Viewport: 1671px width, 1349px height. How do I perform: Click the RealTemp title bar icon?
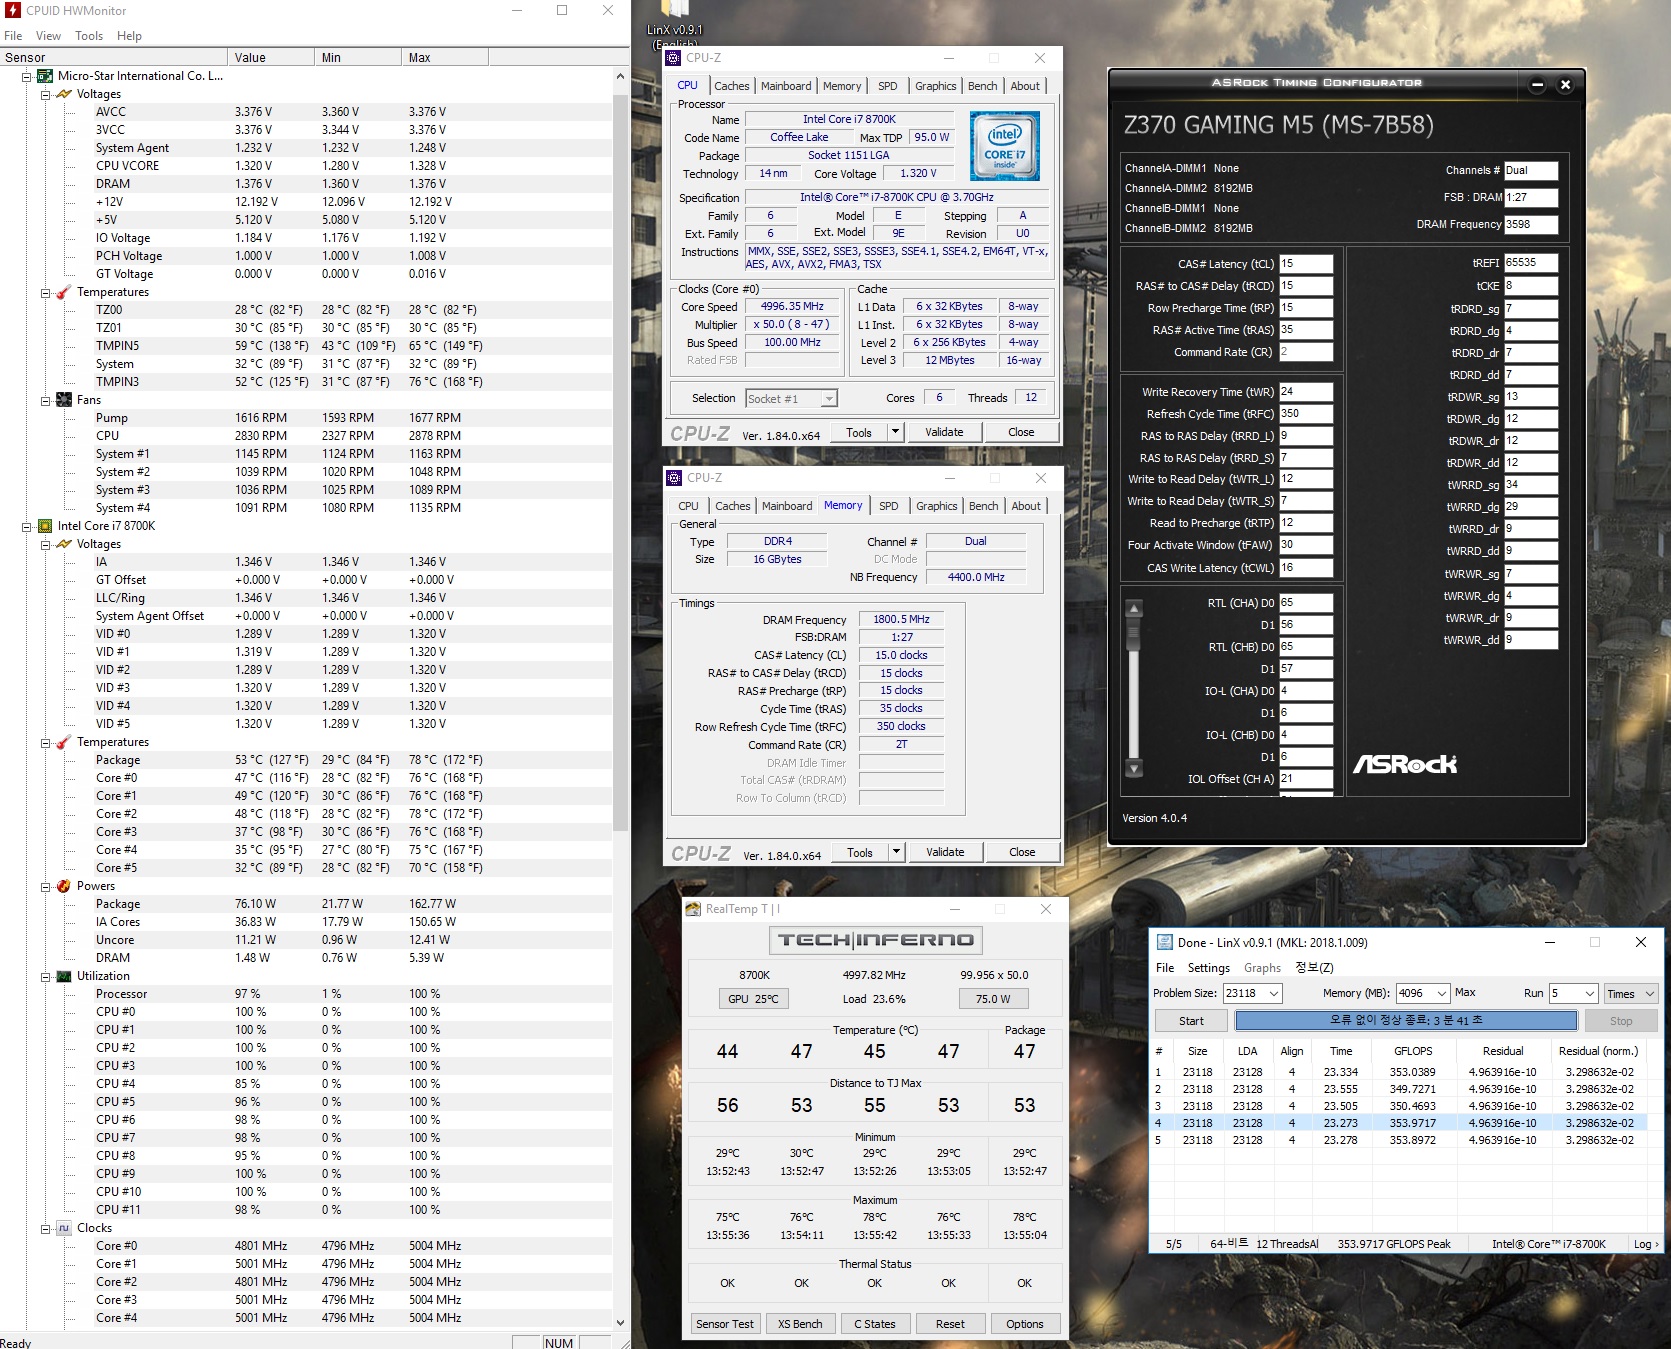[x=693, y=909]
